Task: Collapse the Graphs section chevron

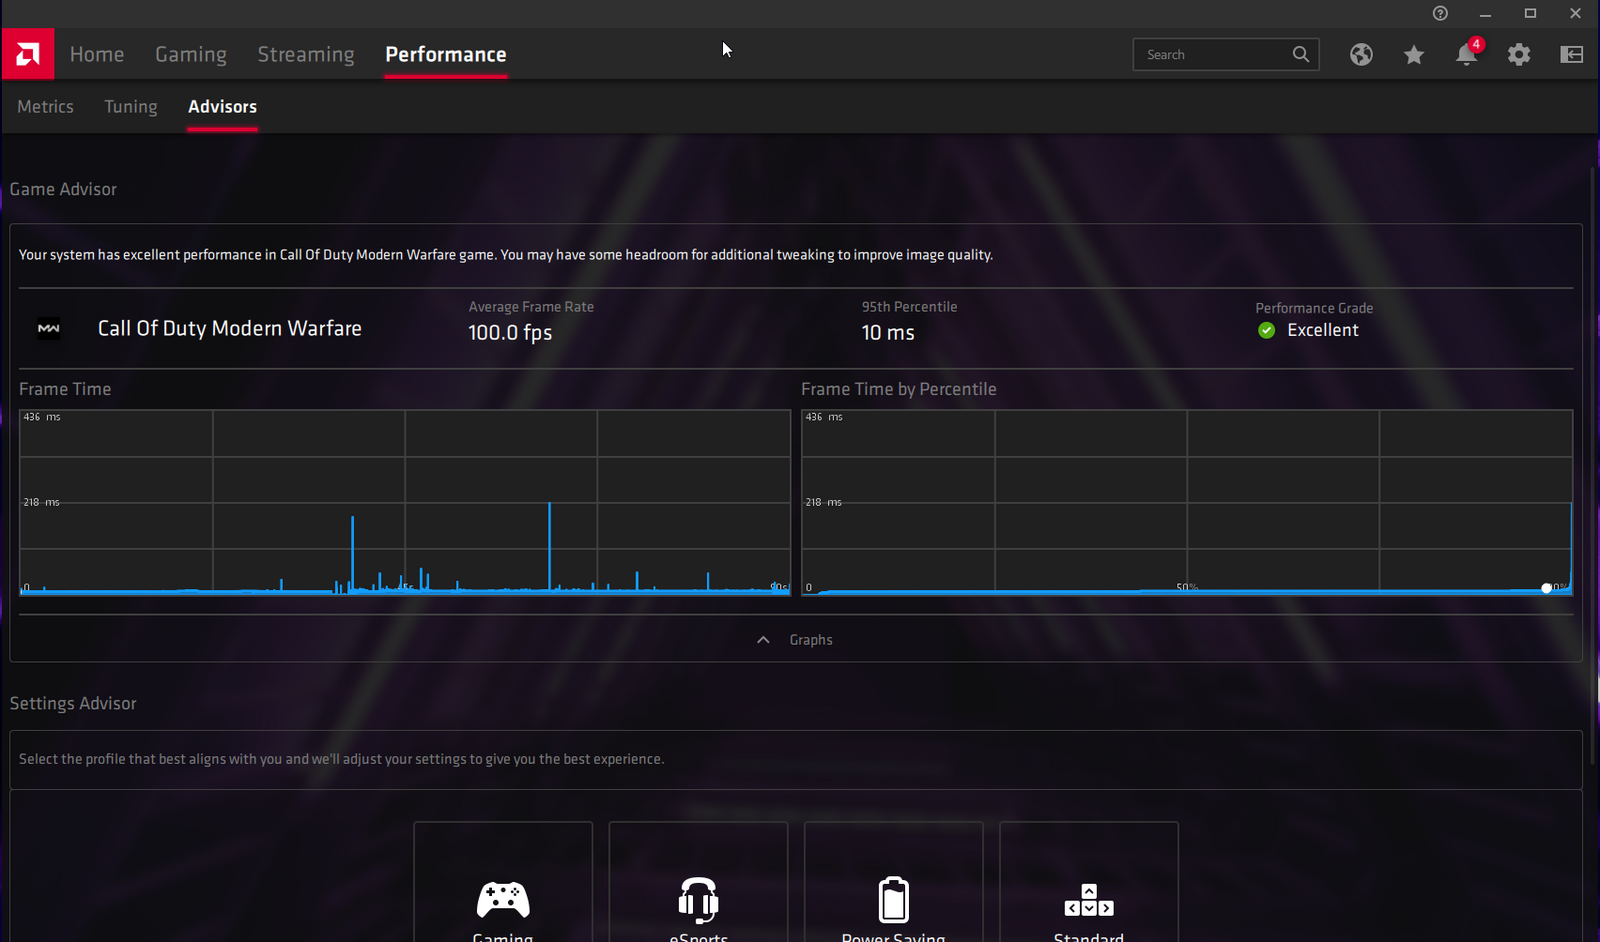Action: [763, 640]
